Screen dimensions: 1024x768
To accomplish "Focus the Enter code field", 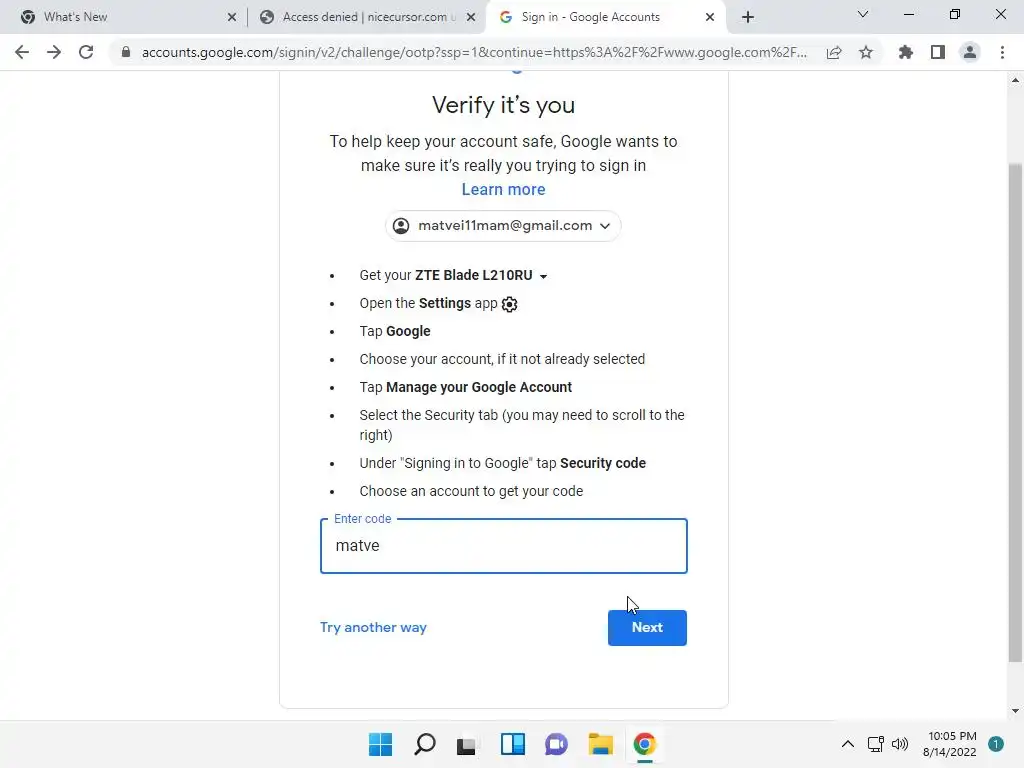I will click(504, 546).
